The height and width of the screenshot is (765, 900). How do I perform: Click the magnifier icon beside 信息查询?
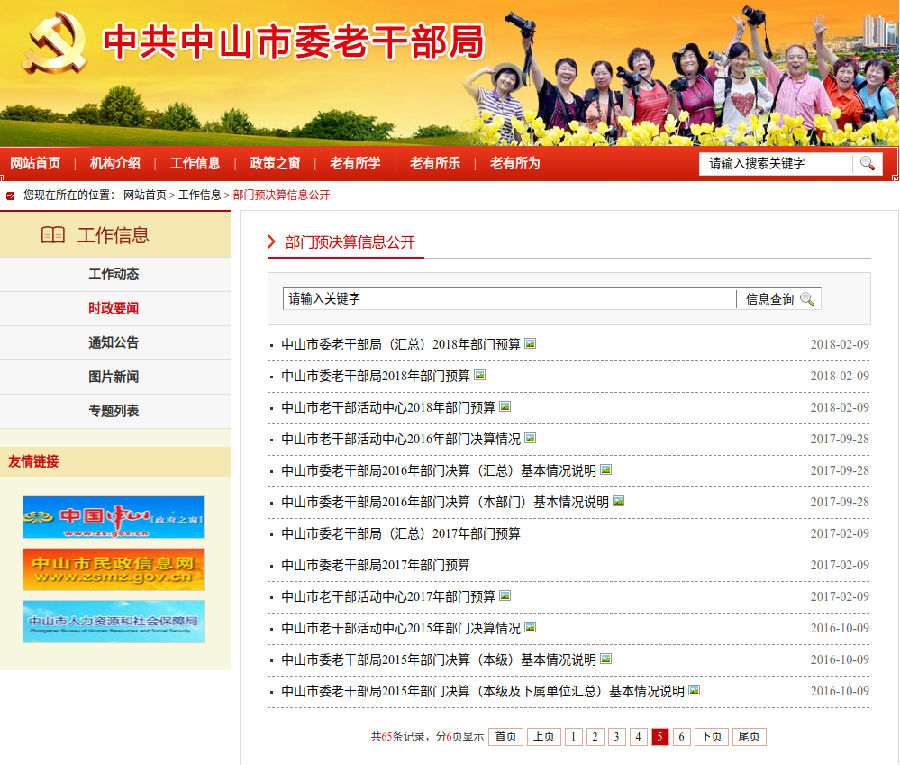click(x=807, y=299)
